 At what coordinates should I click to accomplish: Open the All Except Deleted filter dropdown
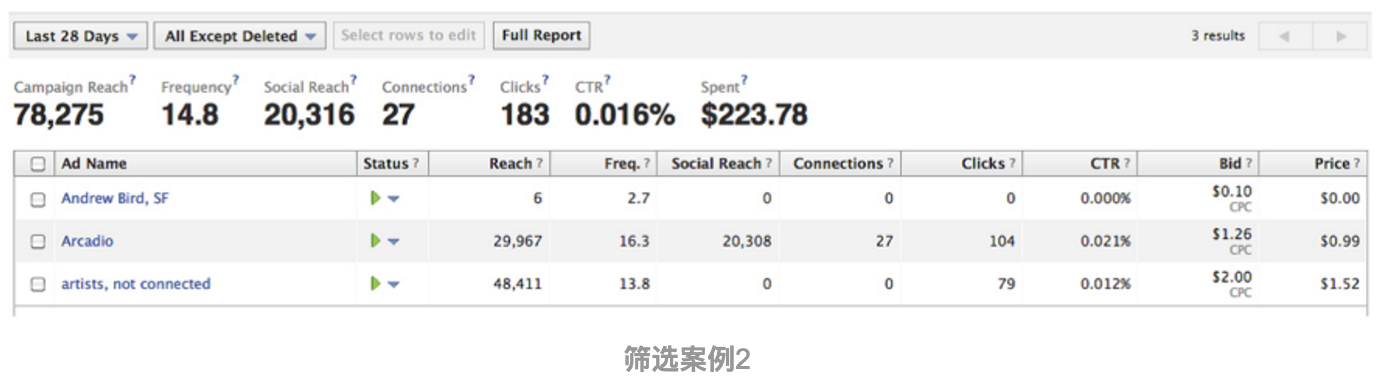[x=240, y=36]
